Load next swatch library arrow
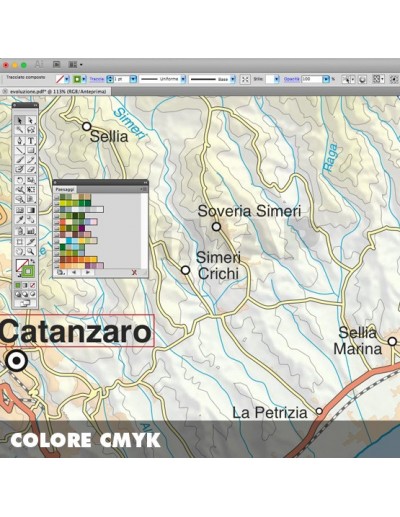Image resolution: width=400 pixels, height=517 pixels. click(88, 272)
